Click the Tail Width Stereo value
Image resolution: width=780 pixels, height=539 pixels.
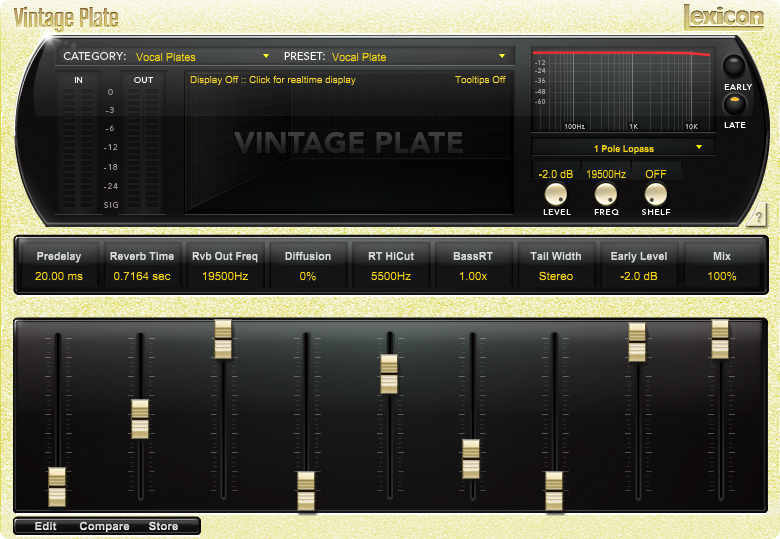556,276
